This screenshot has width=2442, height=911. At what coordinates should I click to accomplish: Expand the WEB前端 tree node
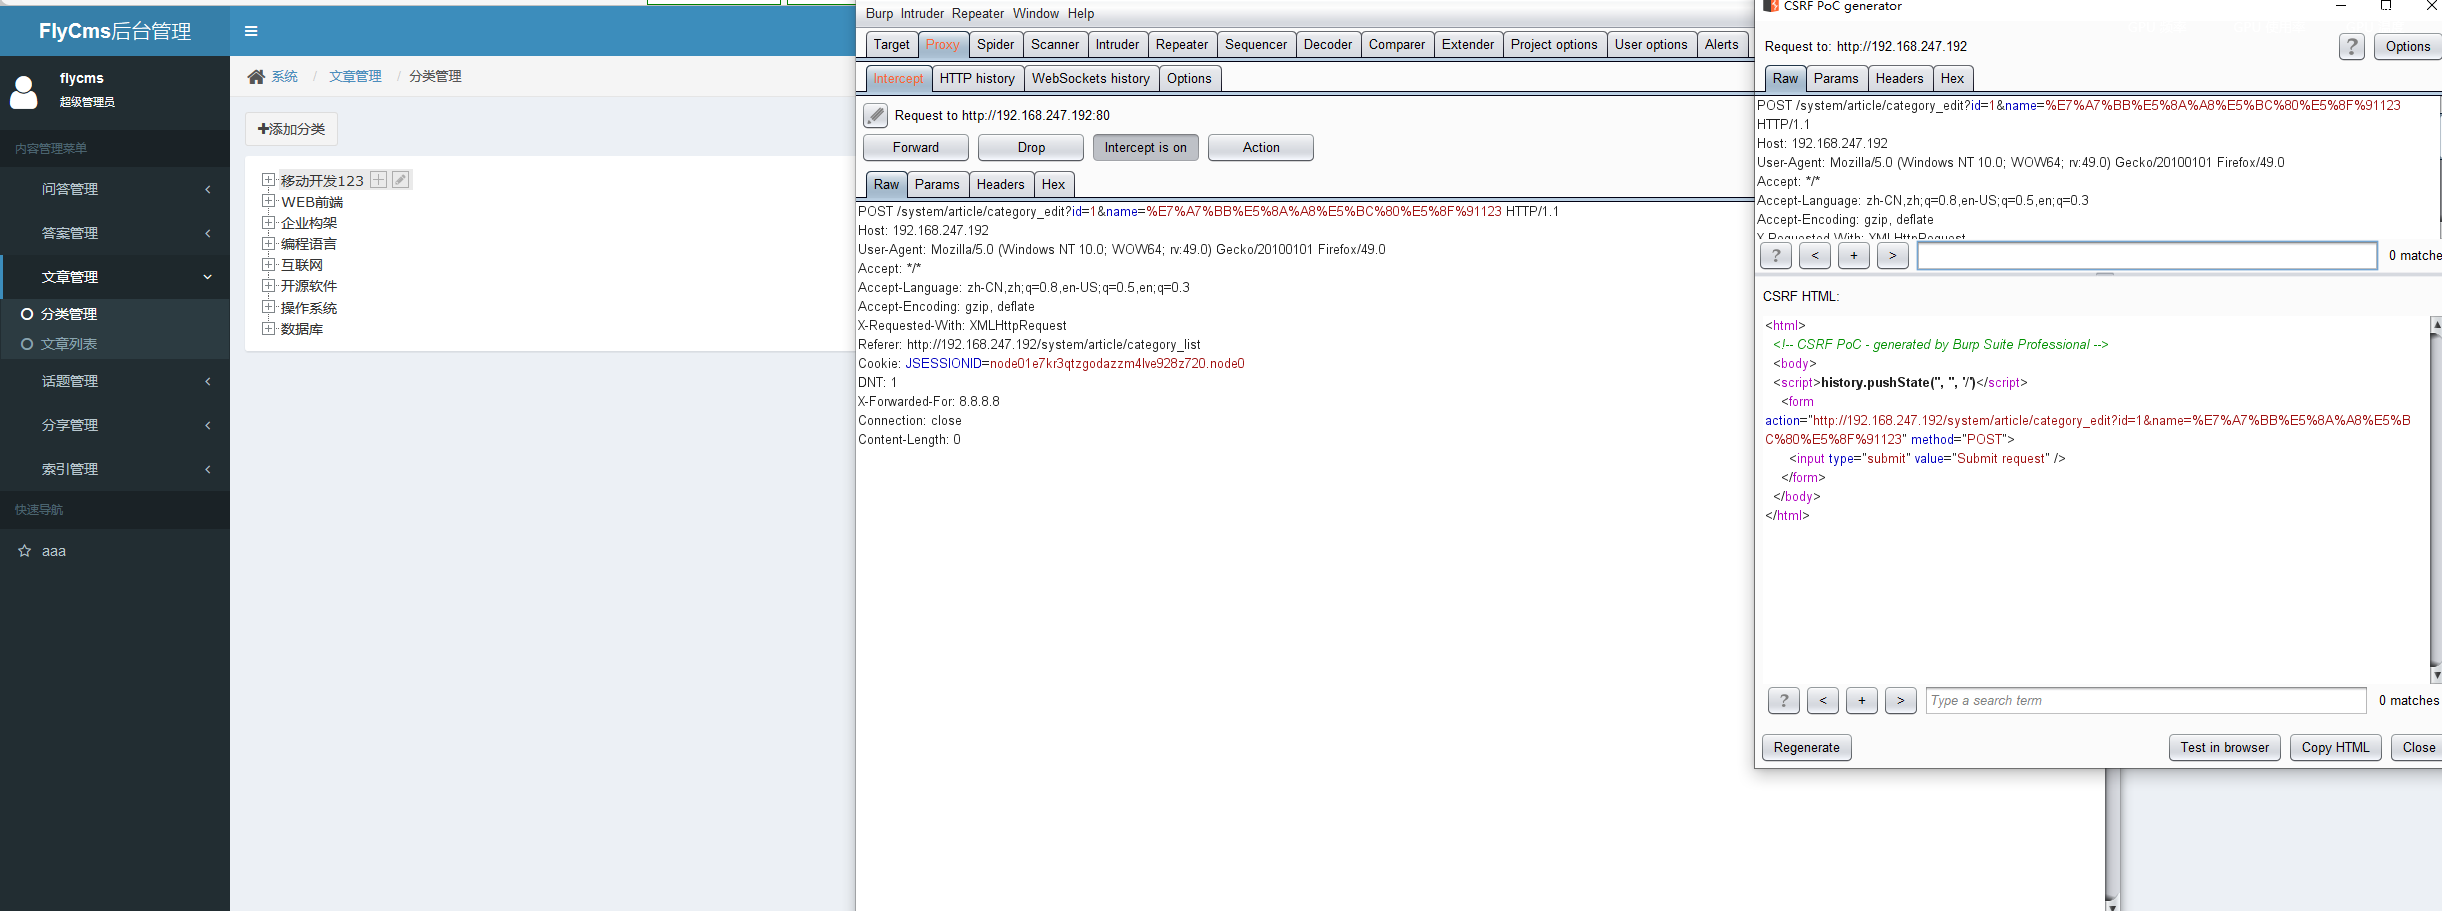click(x=268, y=201)
